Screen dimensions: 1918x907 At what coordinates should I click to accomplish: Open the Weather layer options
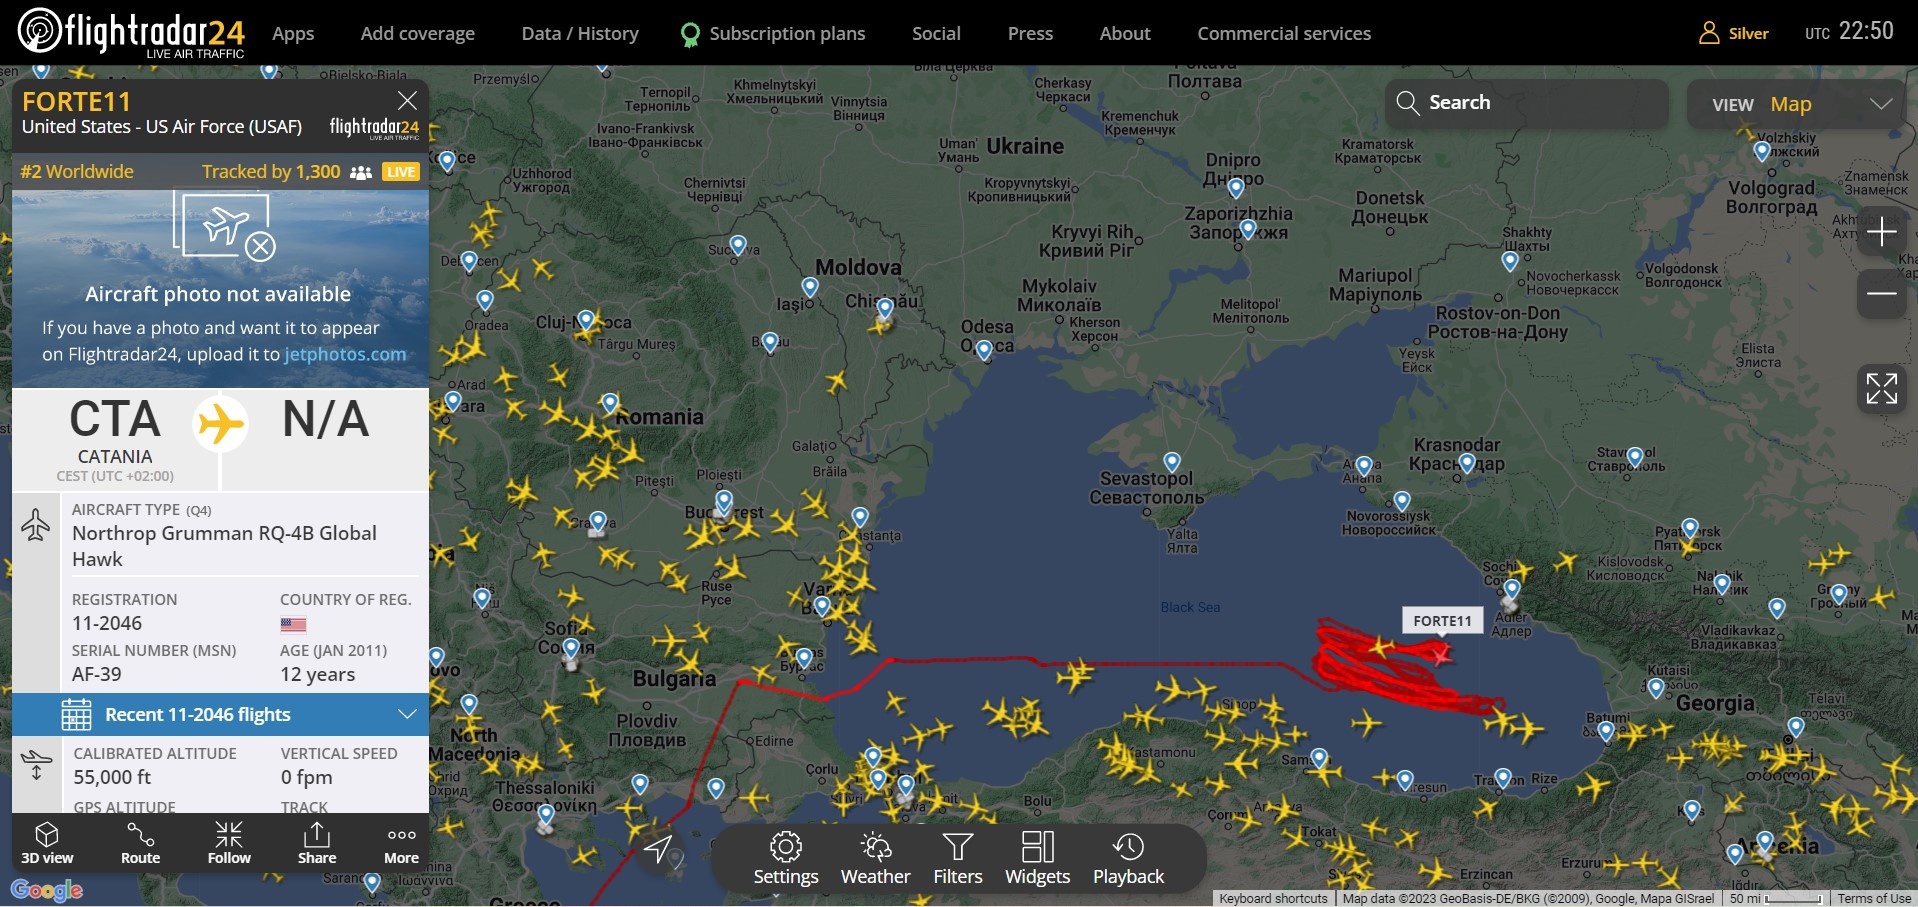click(x=875, y=859)
